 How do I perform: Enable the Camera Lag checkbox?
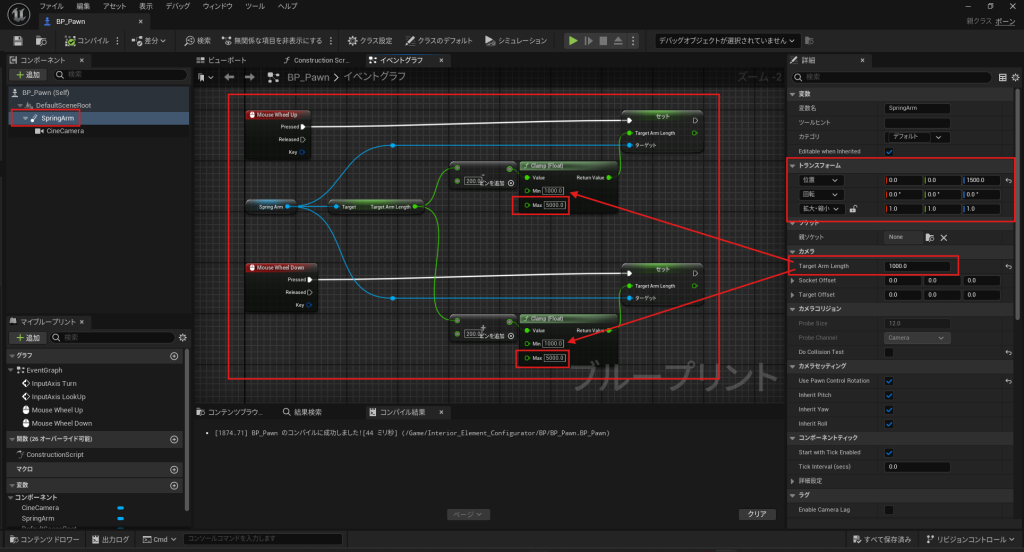point(889,510)
